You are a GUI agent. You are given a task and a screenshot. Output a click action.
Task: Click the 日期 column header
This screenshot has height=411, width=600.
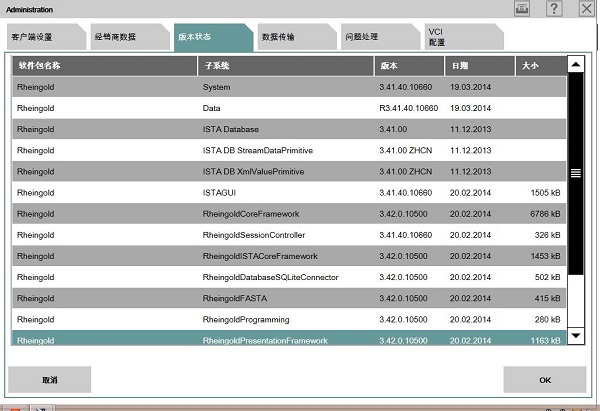(x=479, y=65)
